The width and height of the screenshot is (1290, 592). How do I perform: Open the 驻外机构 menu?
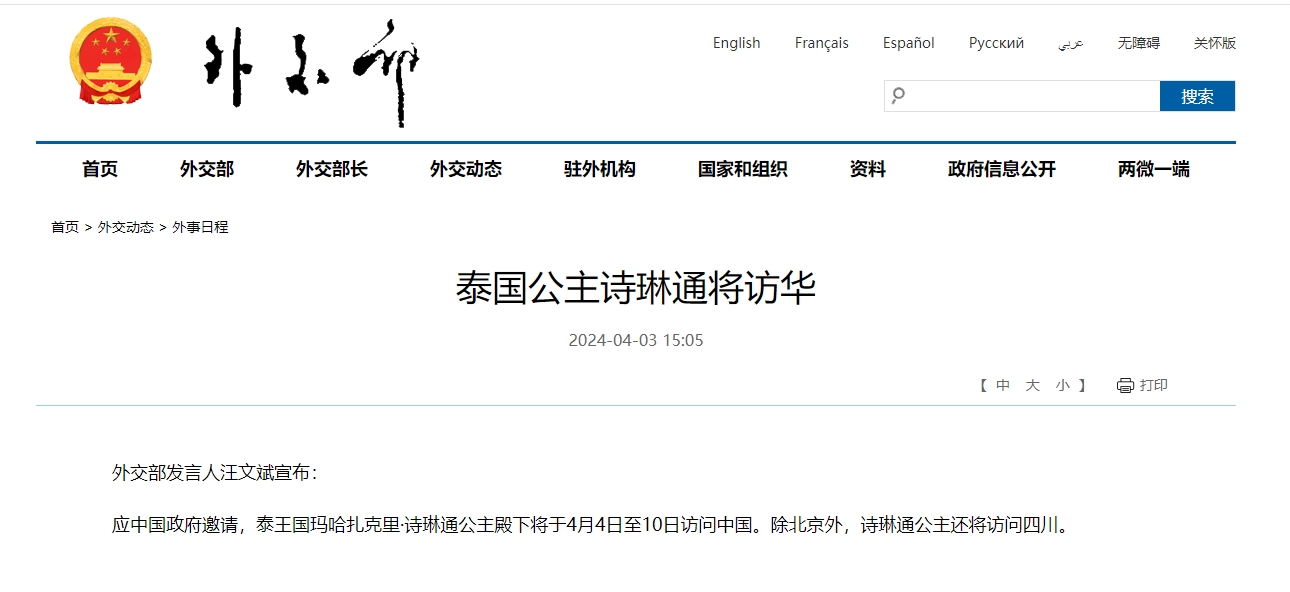tap(599, 170)
